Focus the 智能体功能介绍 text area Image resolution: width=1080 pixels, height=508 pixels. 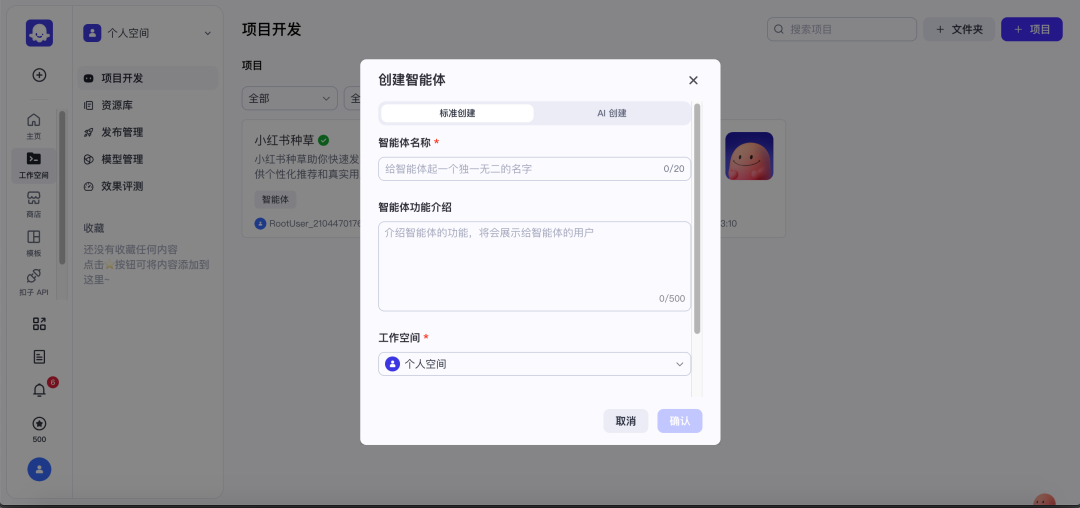pyautogui.click(x=534, y=266)
